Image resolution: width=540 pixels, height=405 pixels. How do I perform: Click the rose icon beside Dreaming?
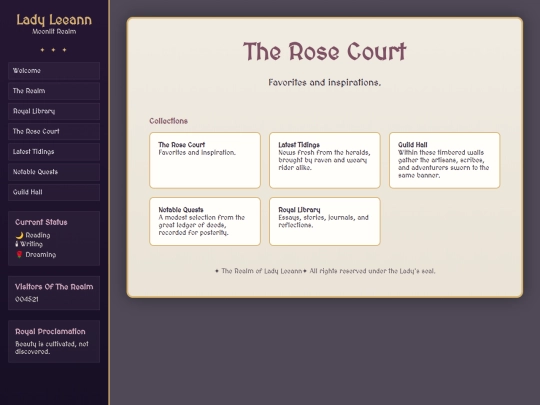(19, 255)
